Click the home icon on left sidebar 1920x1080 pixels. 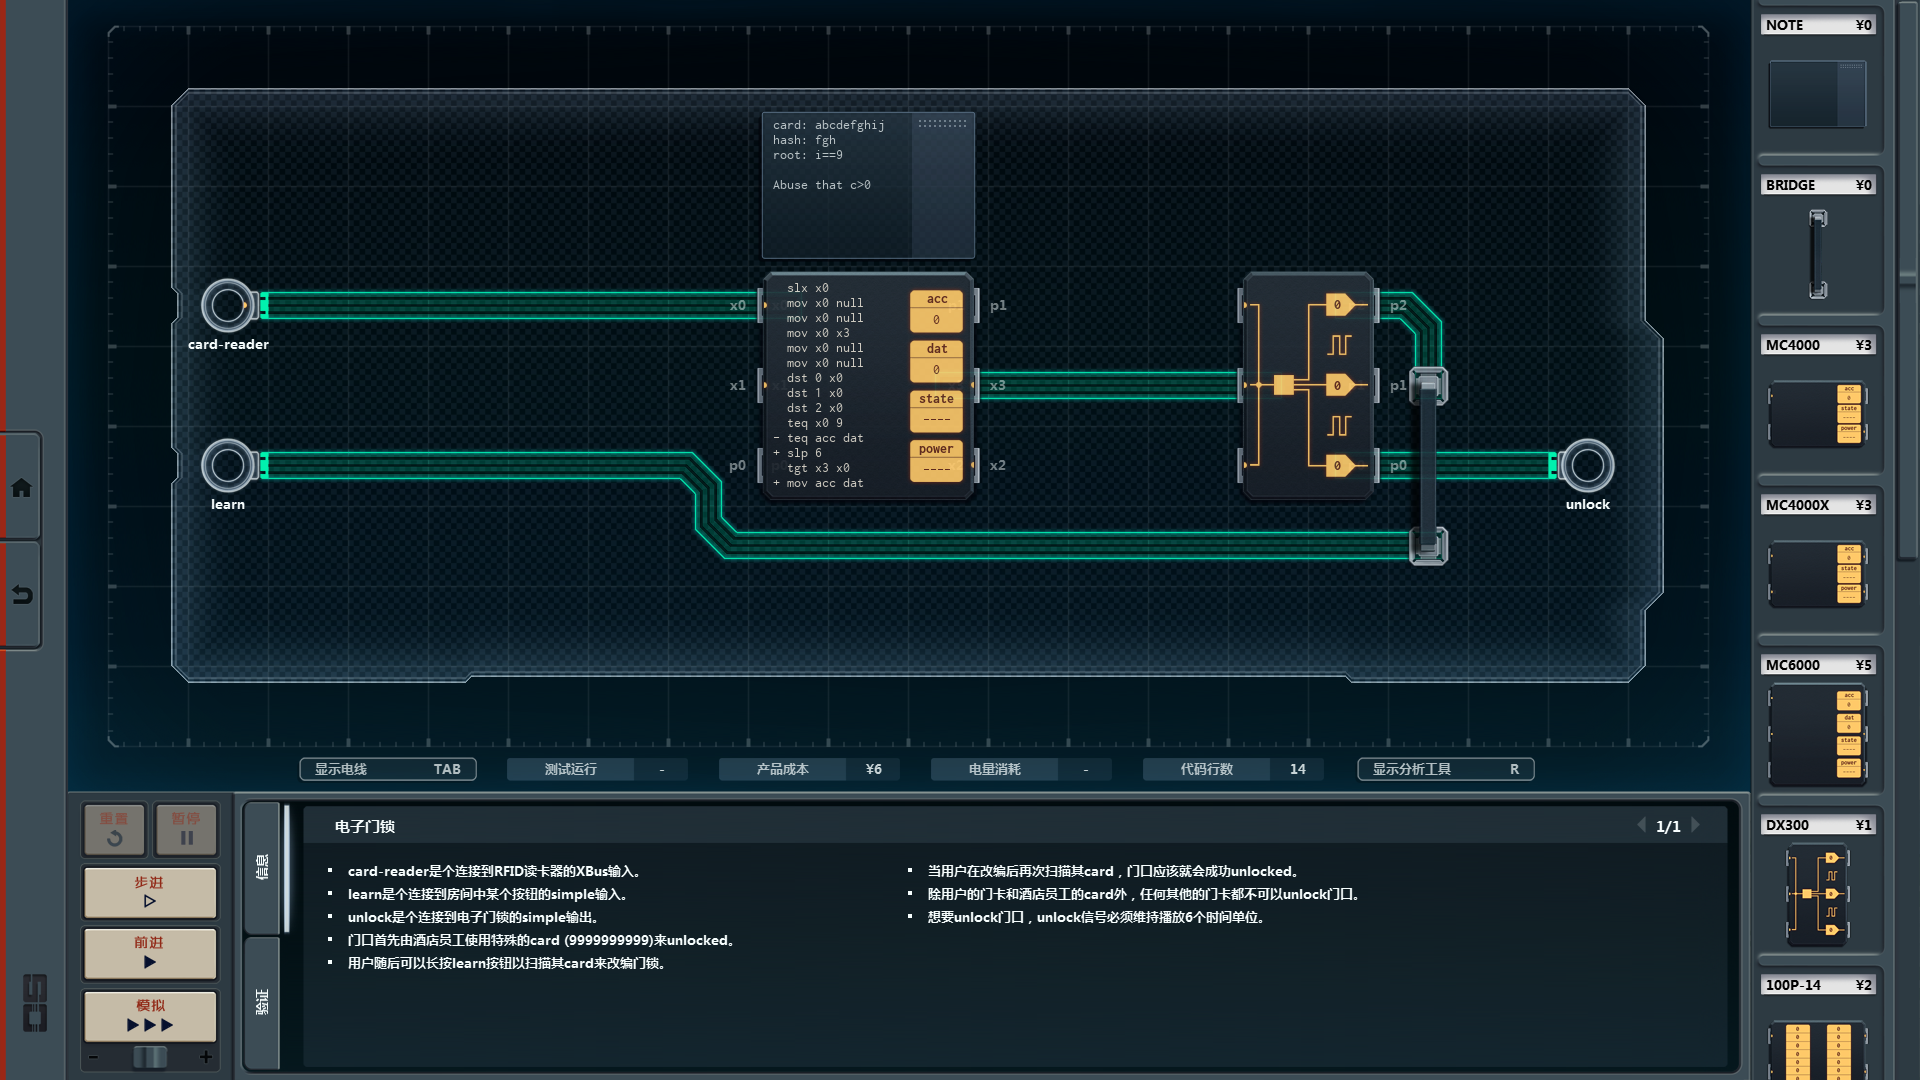pos(21,488)
